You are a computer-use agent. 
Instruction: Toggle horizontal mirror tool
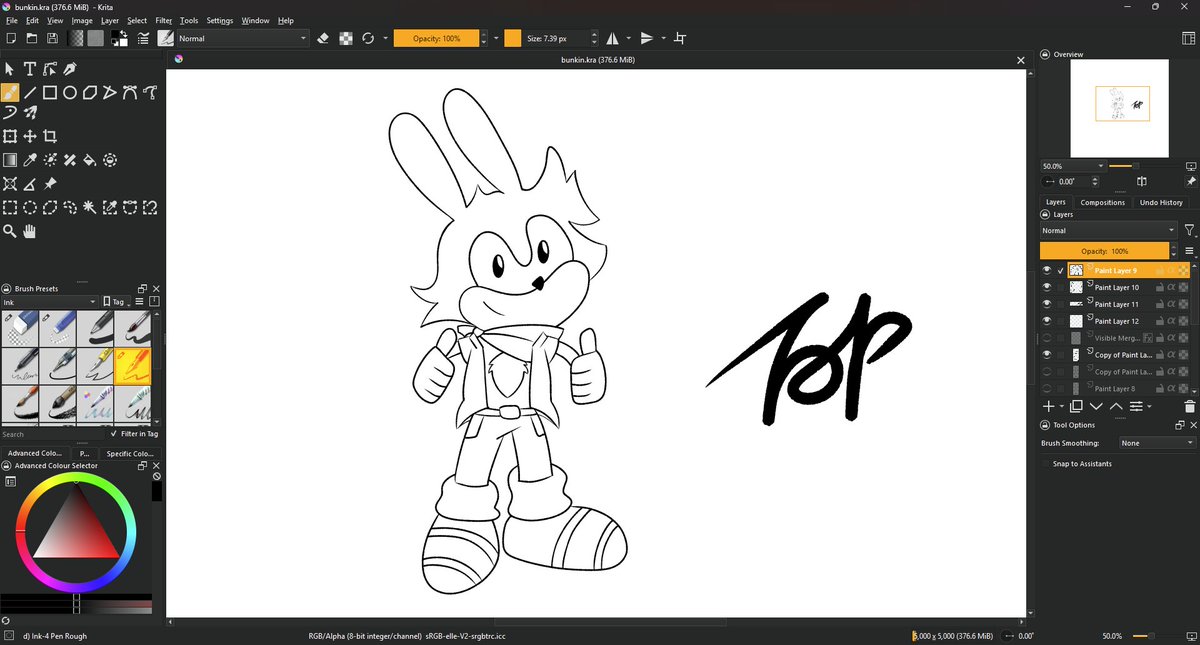coord(613,38)
